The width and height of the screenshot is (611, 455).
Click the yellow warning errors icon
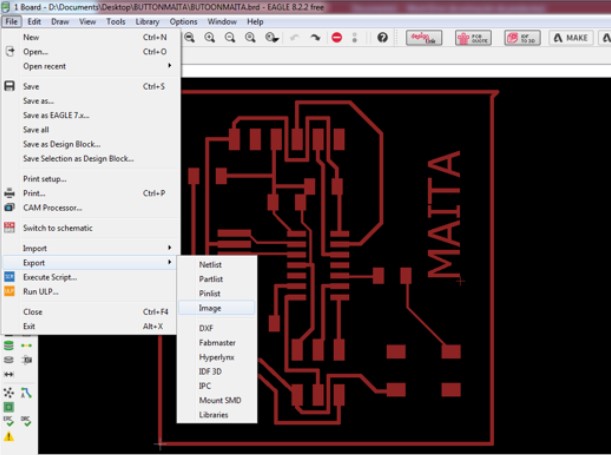coord(9,437)
